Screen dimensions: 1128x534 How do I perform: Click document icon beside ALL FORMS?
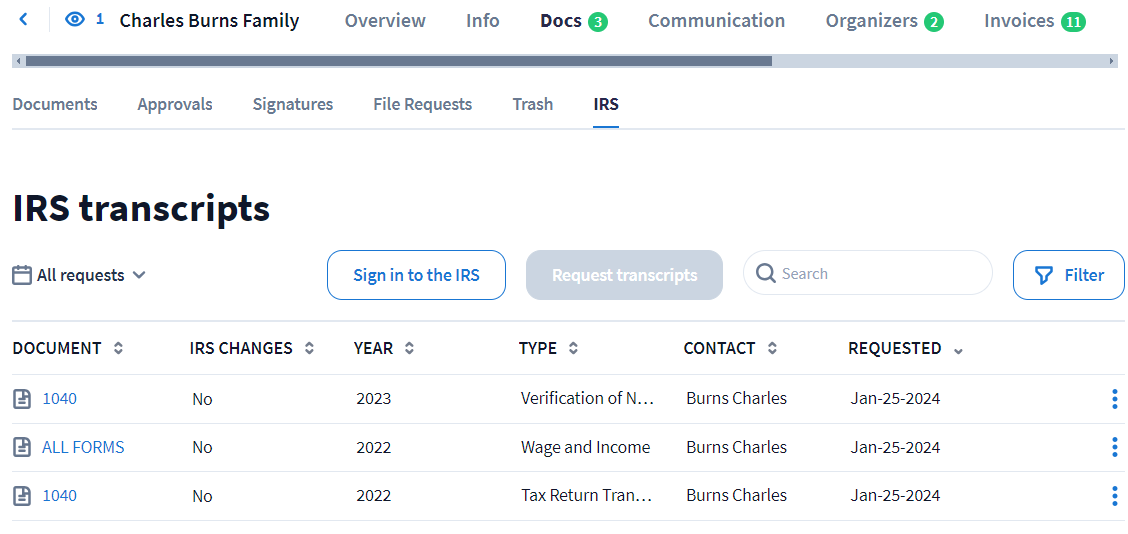point(22,447)
